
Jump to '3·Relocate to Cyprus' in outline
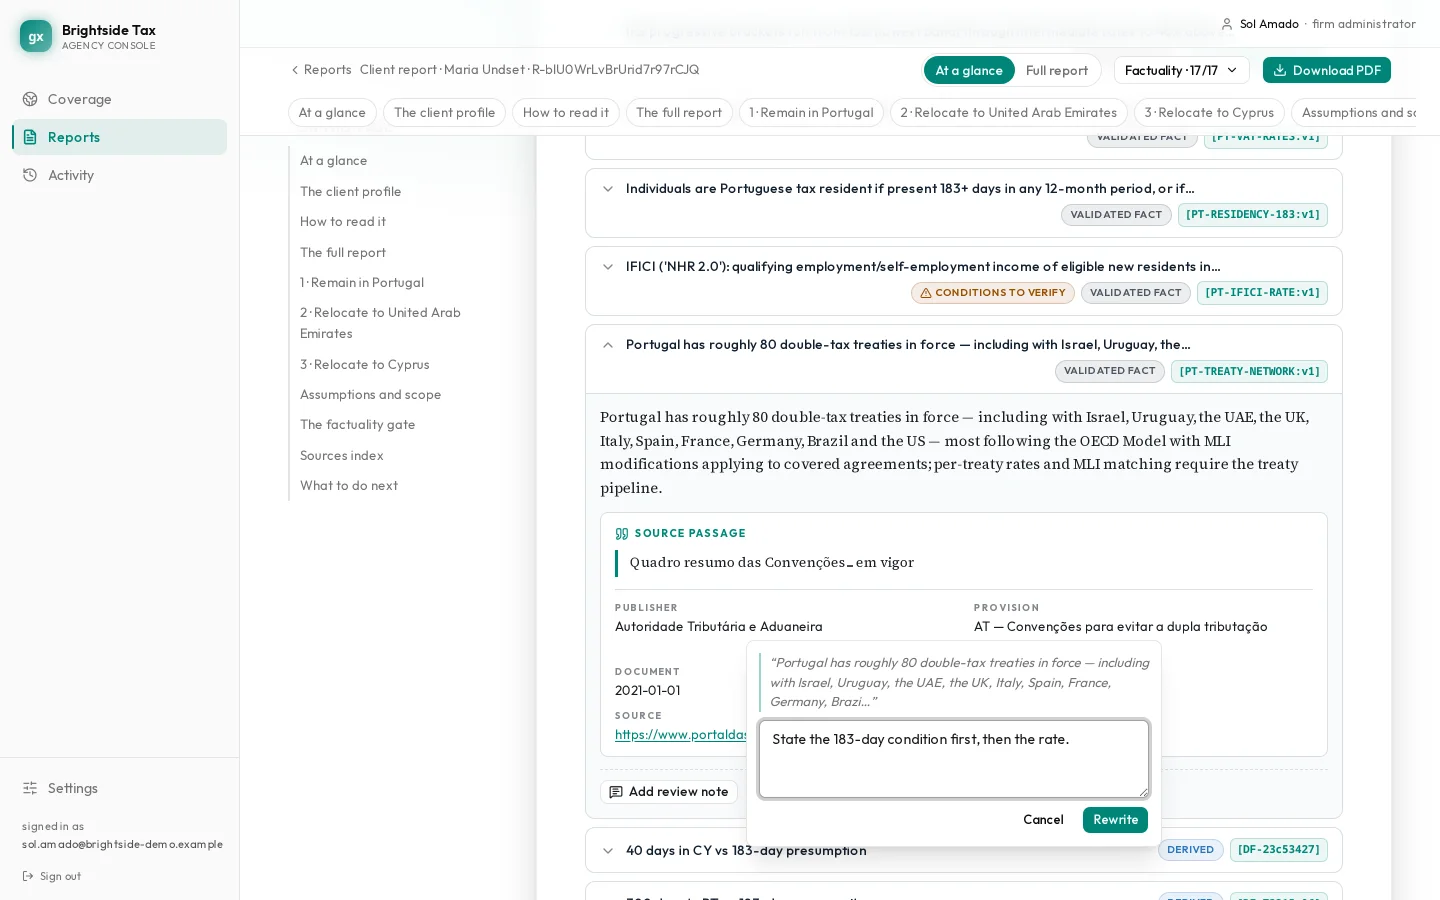tap(364, 365)
